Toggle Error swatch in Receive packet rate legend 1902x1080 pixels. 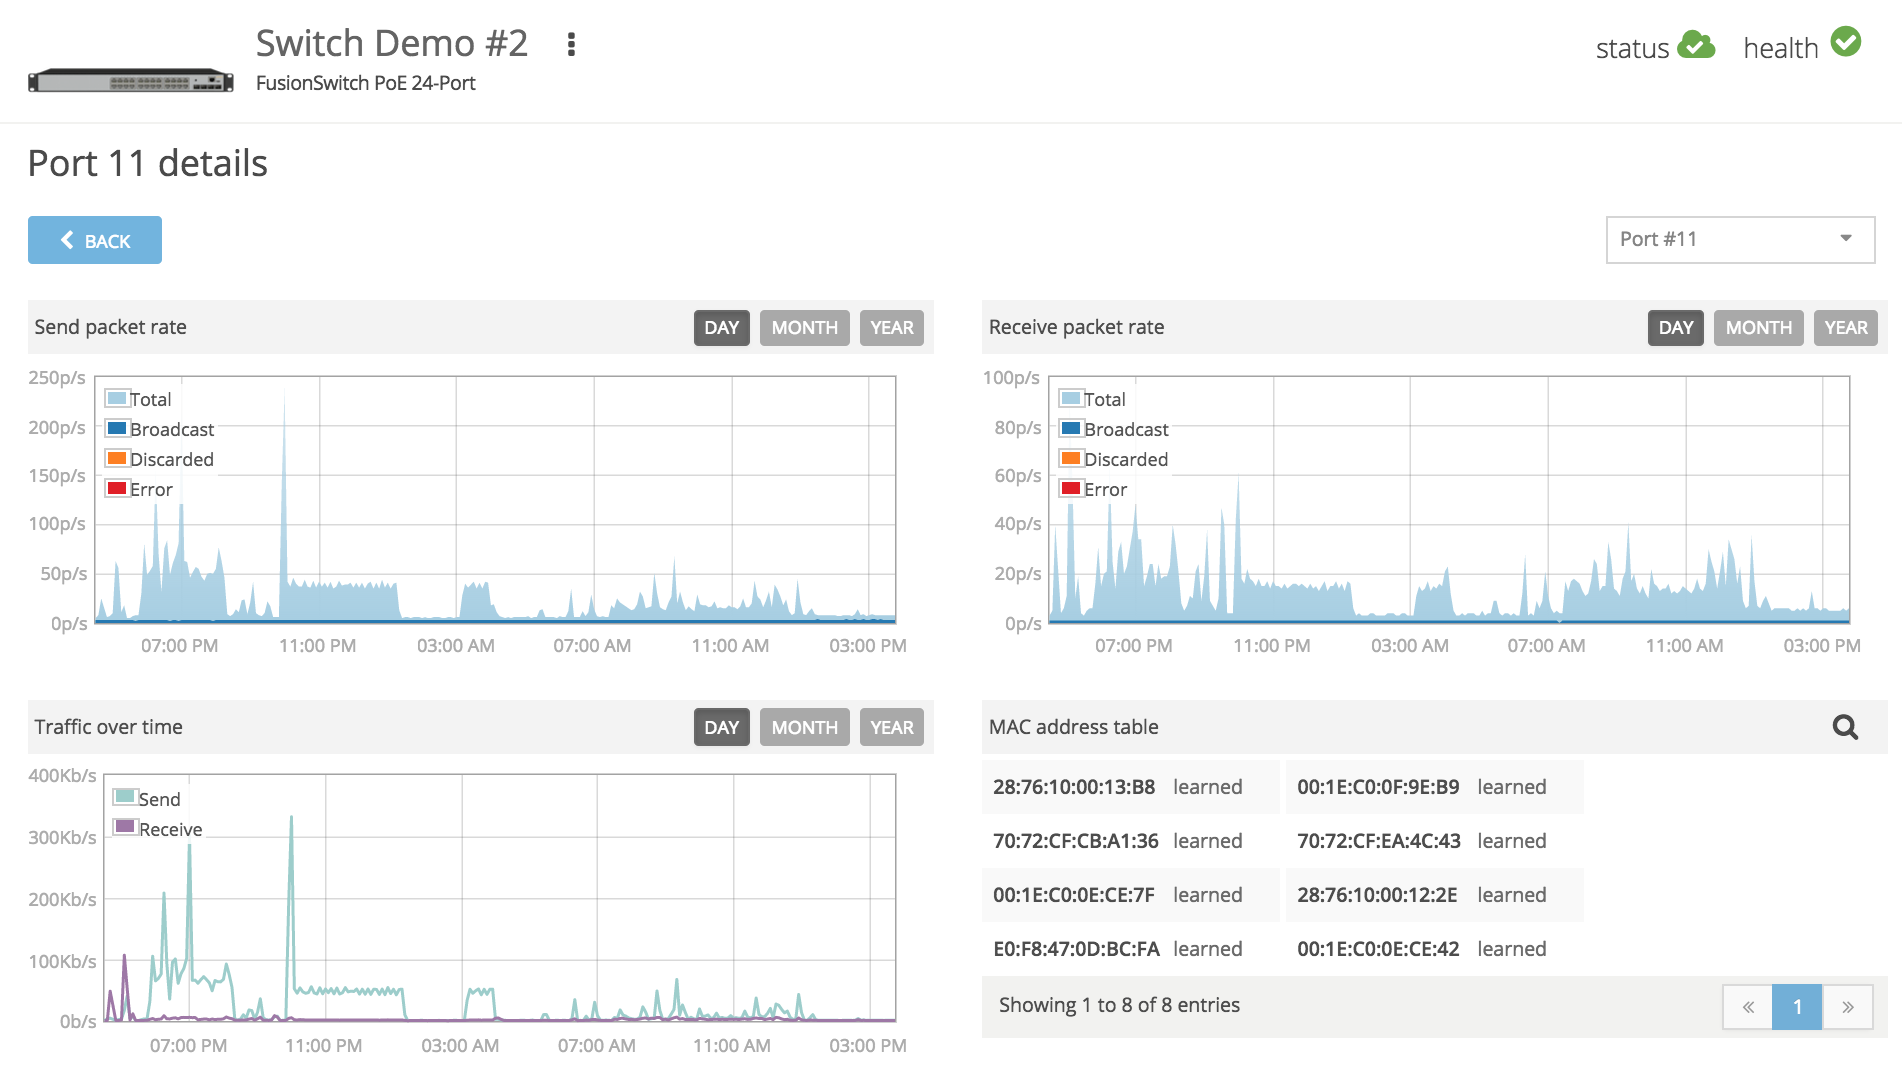(x=1071, y=488)
